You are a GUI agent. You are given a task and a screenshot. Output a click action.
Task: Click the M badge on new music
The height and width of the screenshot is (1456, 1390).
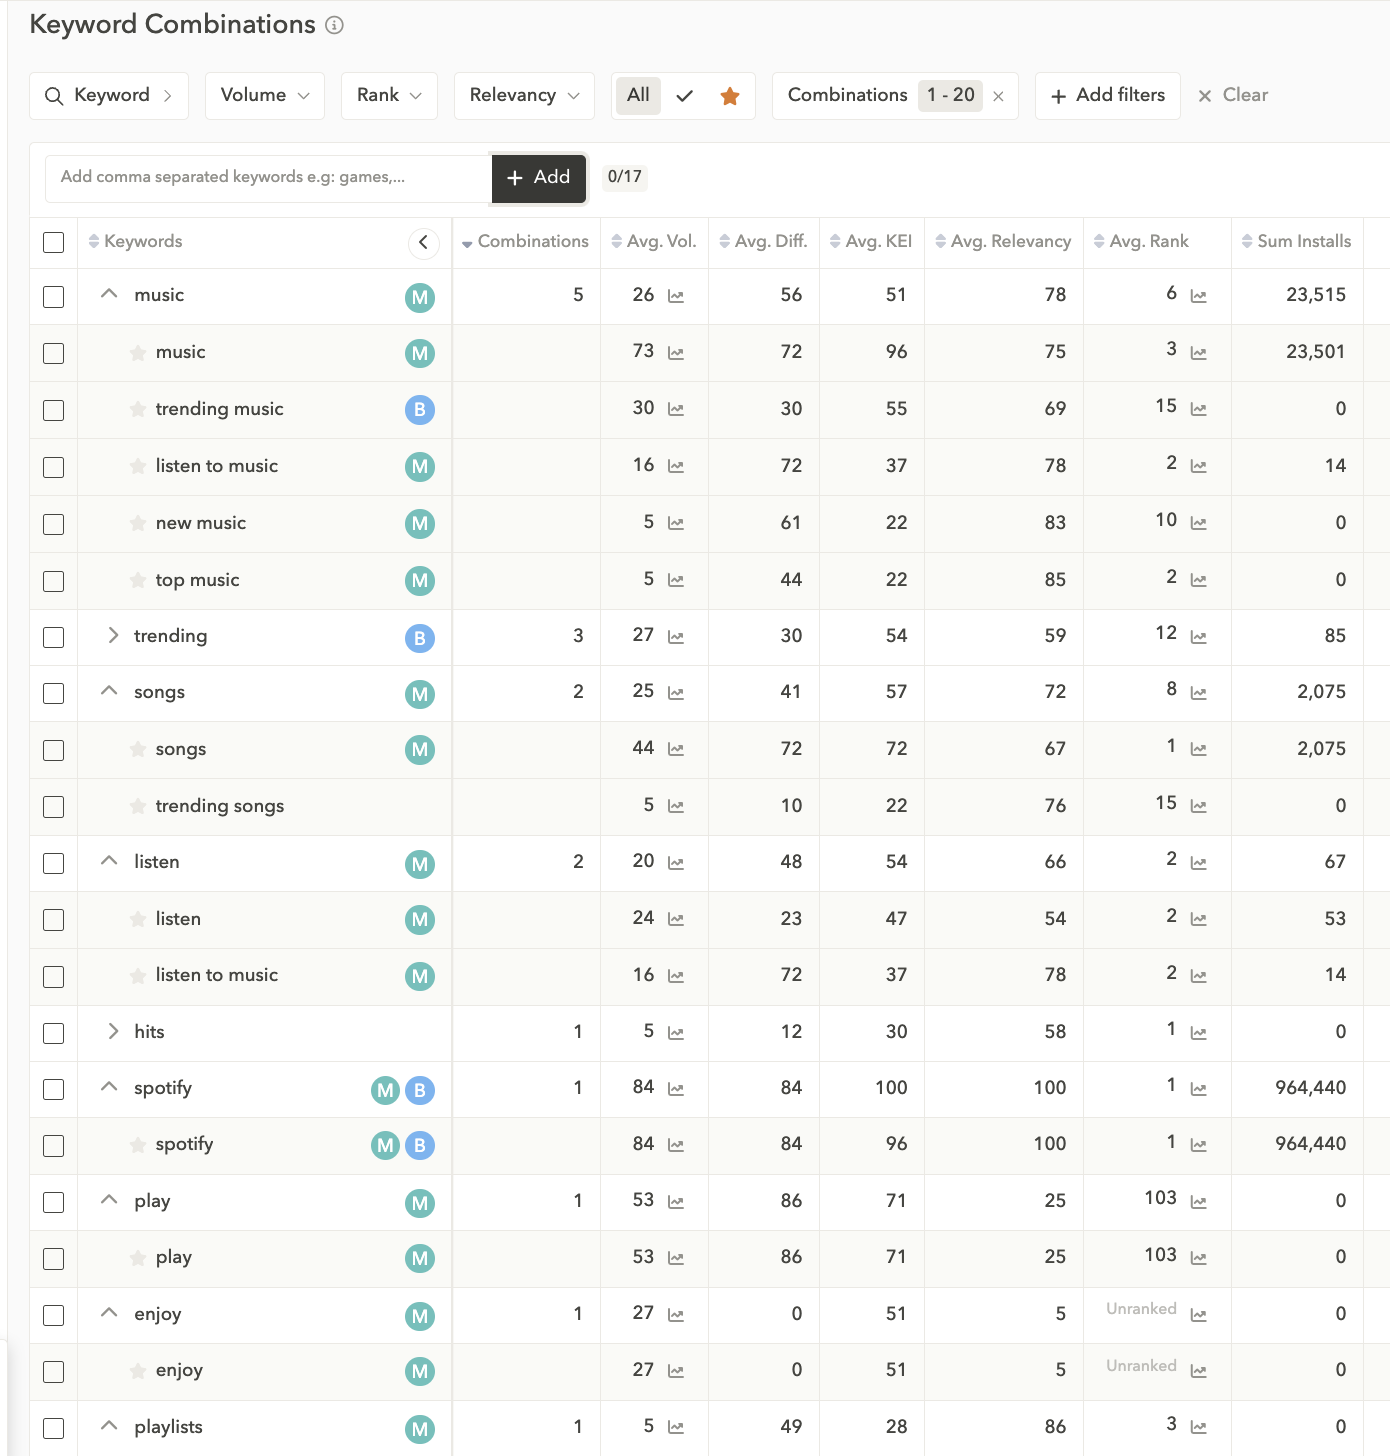[420, 523]
